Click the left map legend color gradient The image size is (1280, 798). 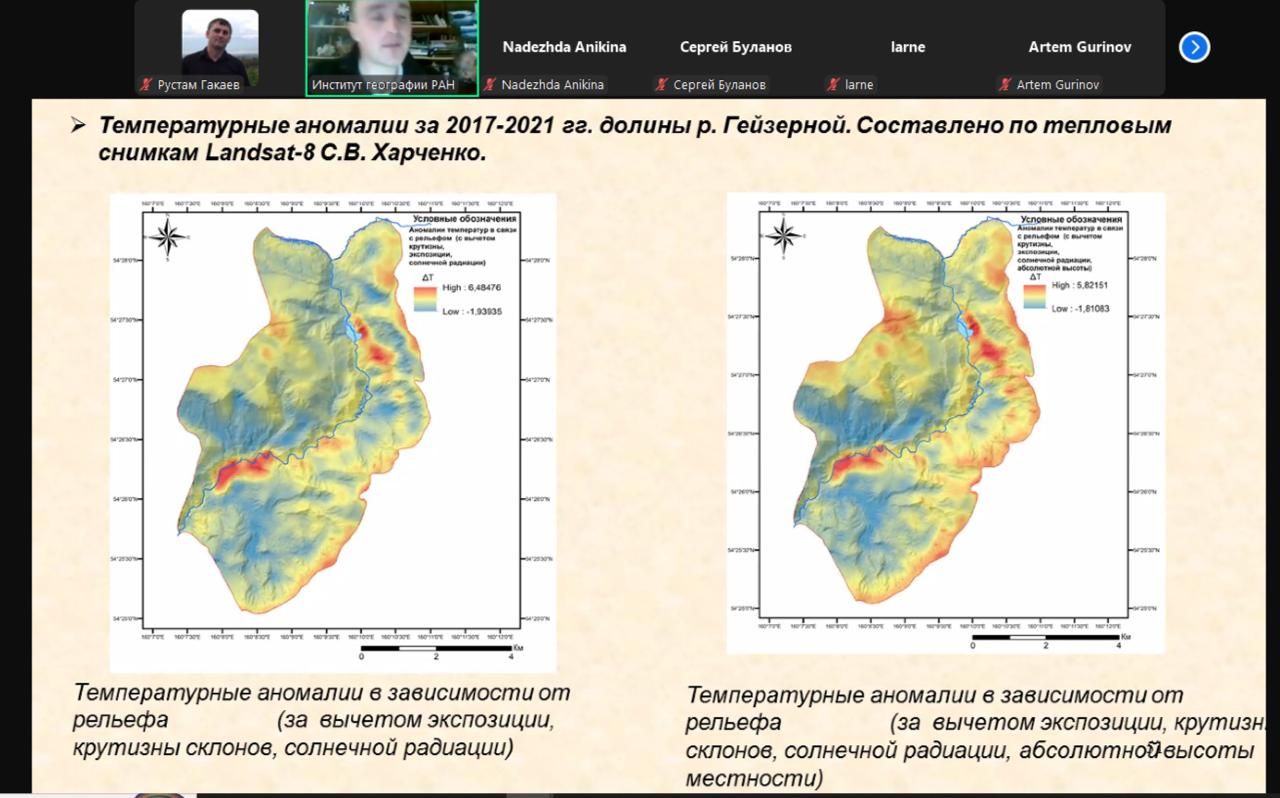tap(424, 299)
